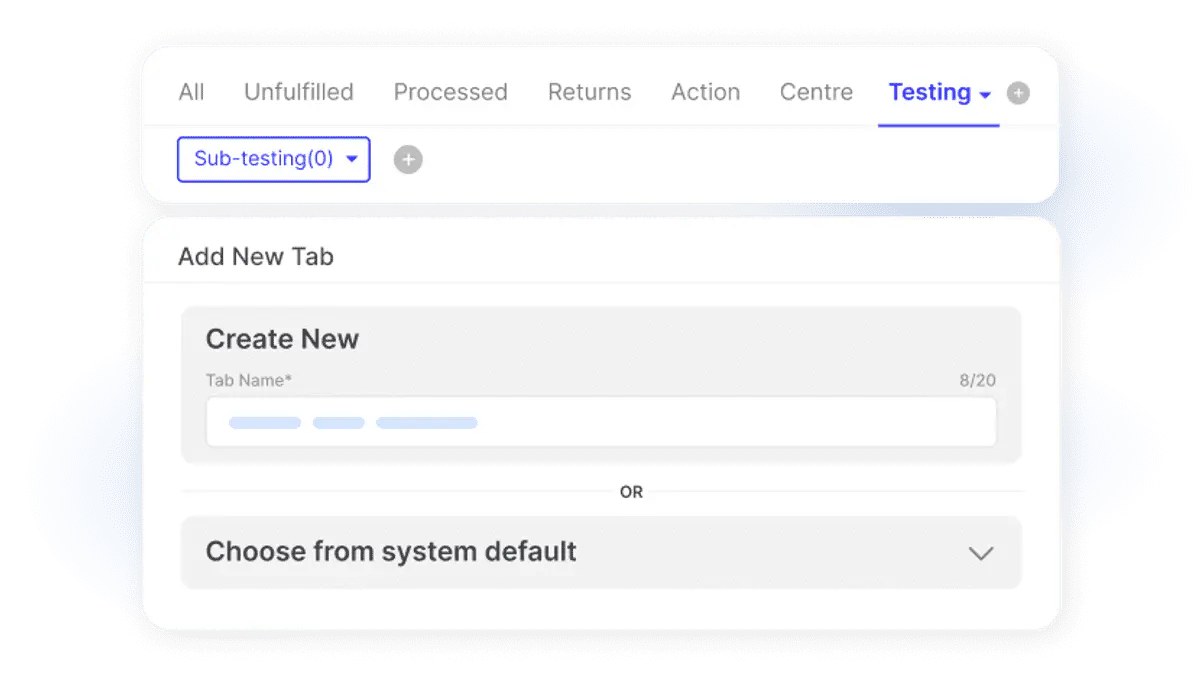The image size is (1200, 674).
Task: Click the chevron on Choose from system default
Action: point(981,553)
